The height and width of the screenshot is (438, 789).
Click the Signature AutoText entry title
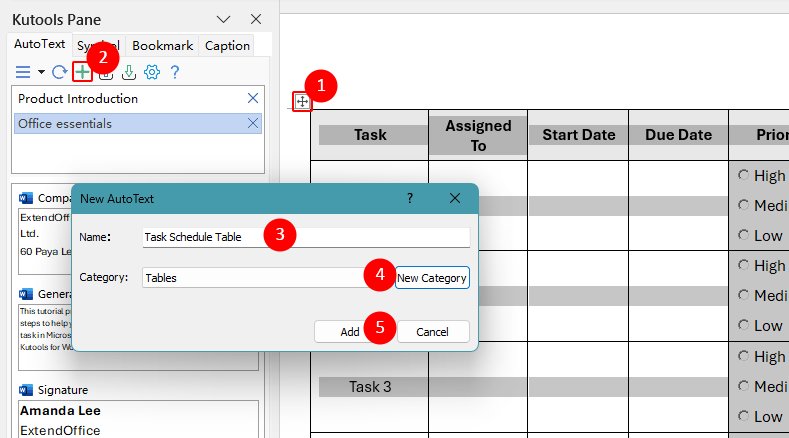click(x=62, y=390)
